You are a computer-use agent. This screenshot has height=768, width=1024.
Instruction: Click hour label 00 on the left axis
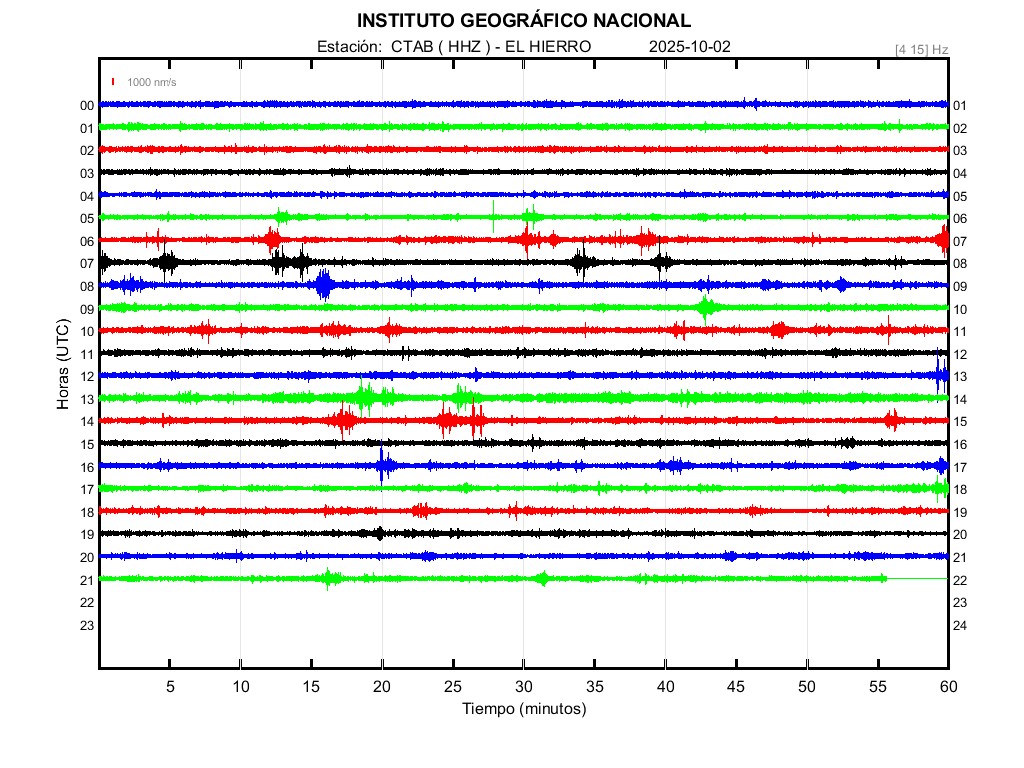click(87, 106)
